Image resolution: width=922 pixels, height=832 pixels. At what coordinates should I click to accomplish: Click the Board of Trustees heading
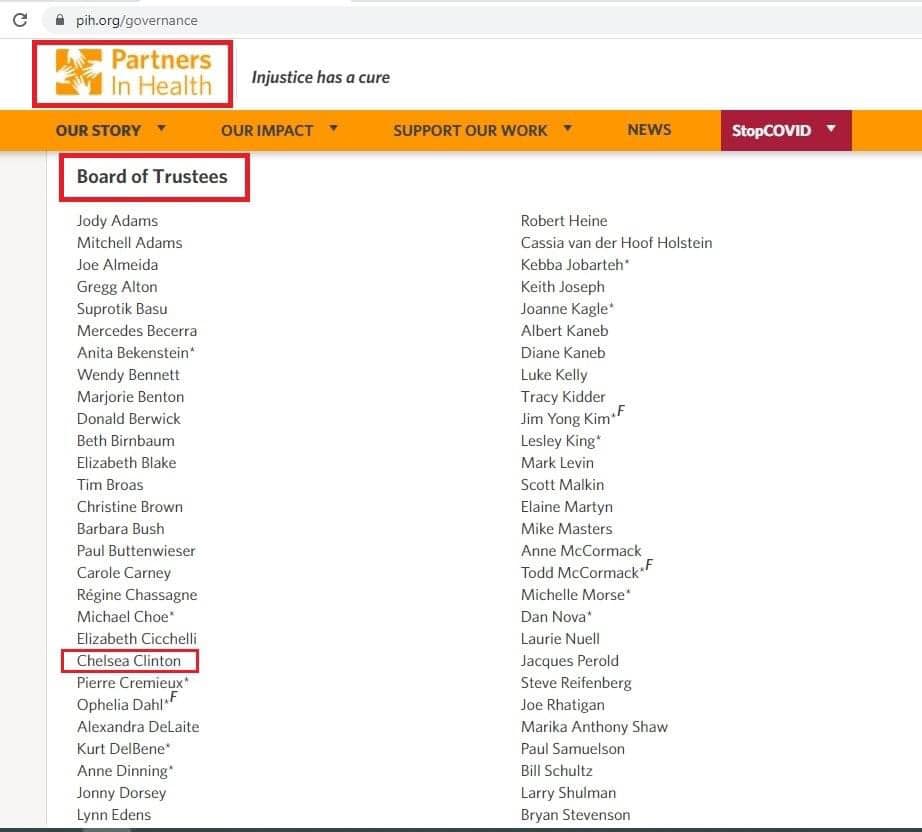[152, 177]
